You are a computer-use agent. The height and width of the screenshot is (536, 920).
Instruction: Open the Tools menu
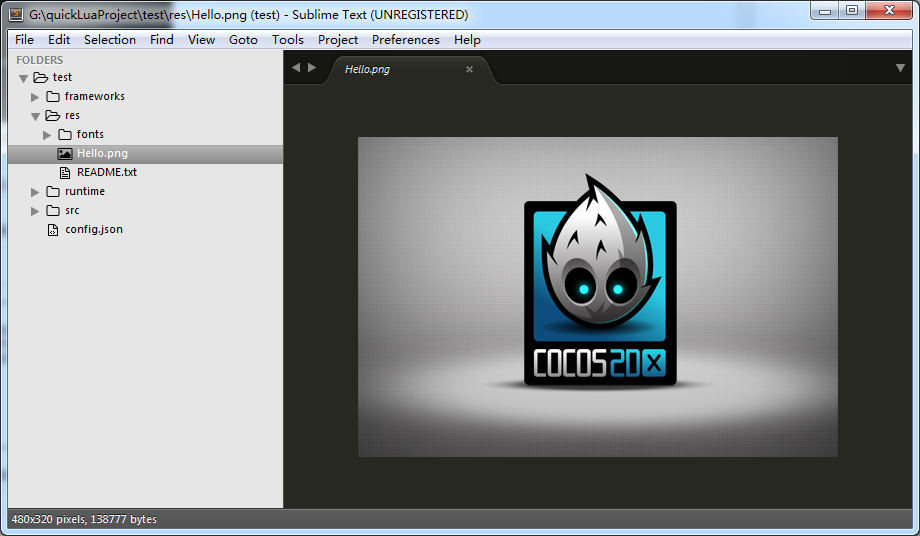tap(288, 39)
